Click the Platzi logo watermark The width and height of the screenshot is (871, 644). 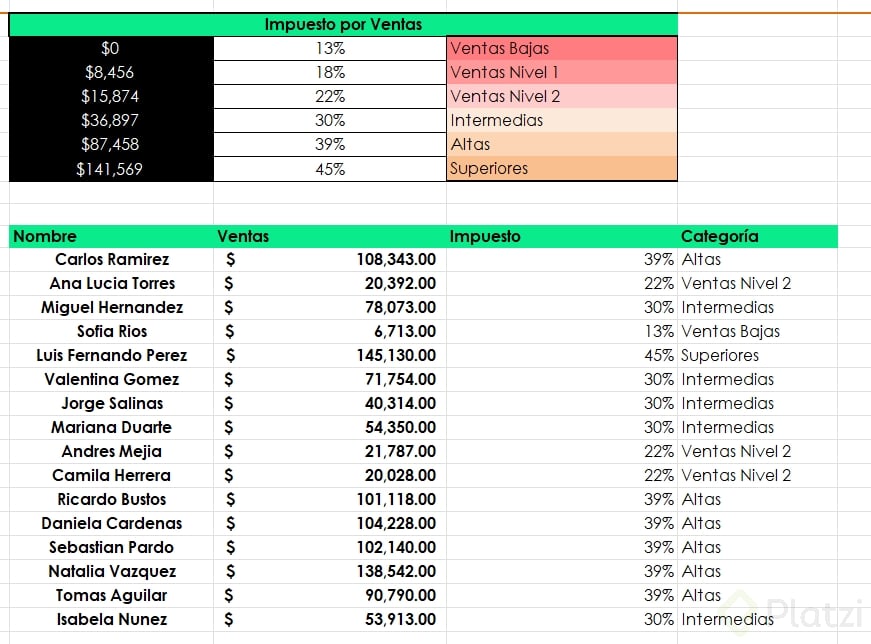[792, 611]
